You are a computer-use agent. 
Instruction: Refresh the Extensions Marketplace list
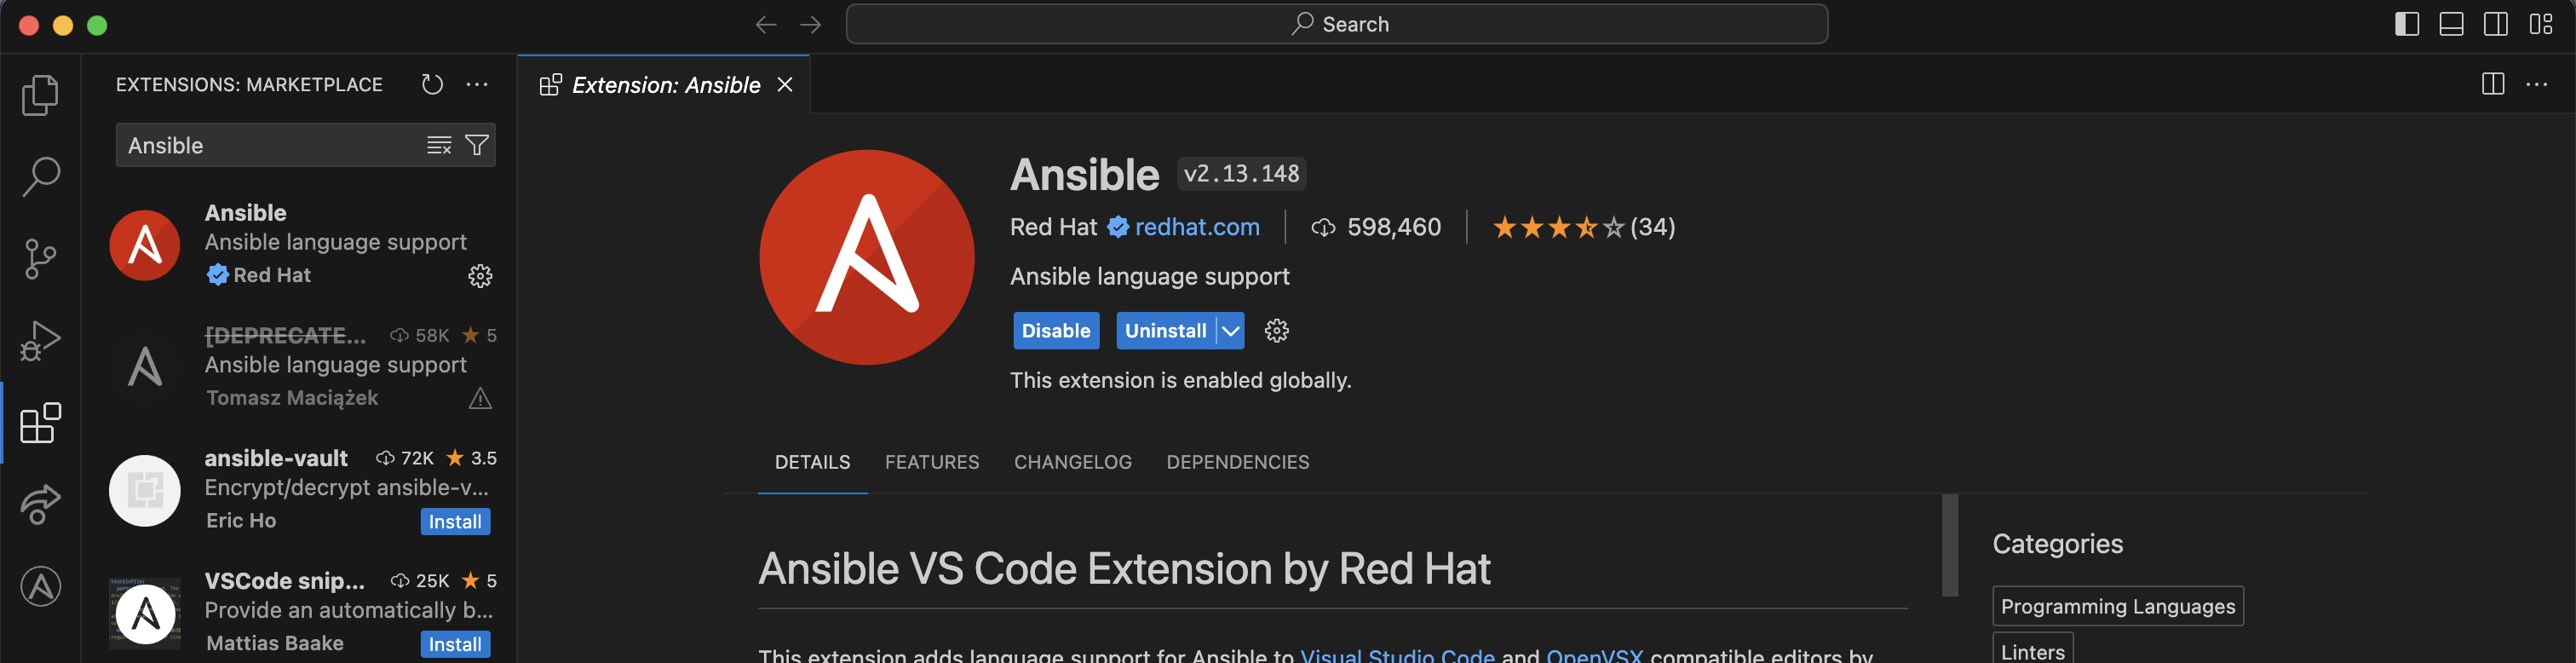point(432,85)
